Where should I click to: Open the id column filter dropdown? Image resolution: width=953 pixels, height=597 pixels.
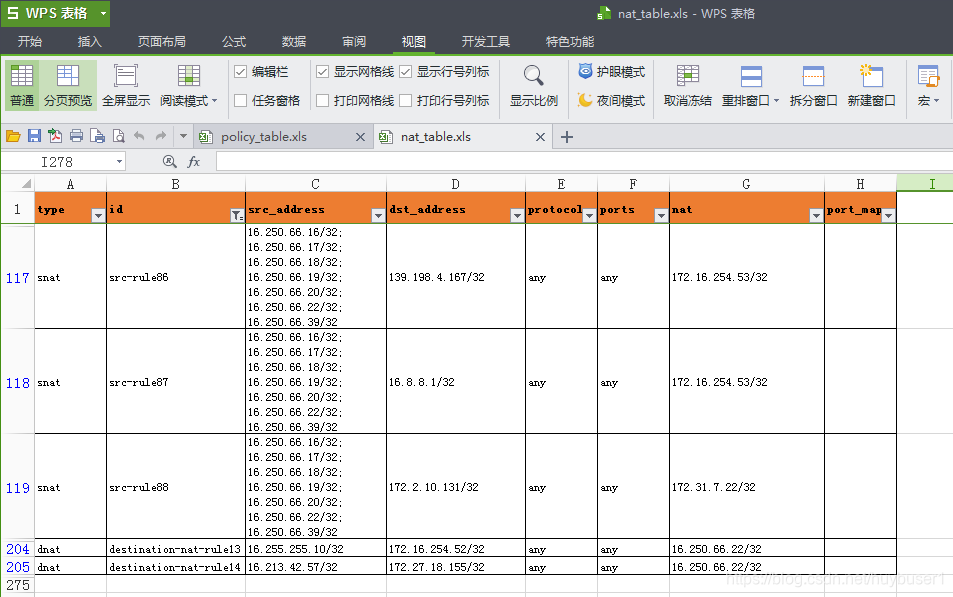coord(237,215)
